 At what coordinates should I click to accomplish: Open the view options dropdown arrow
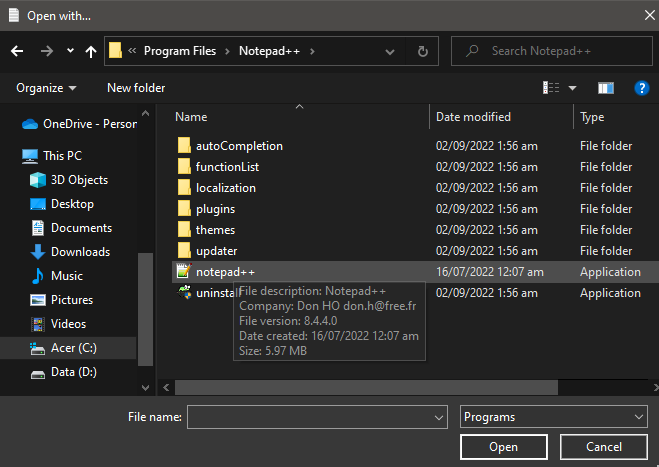click(573, 88)
